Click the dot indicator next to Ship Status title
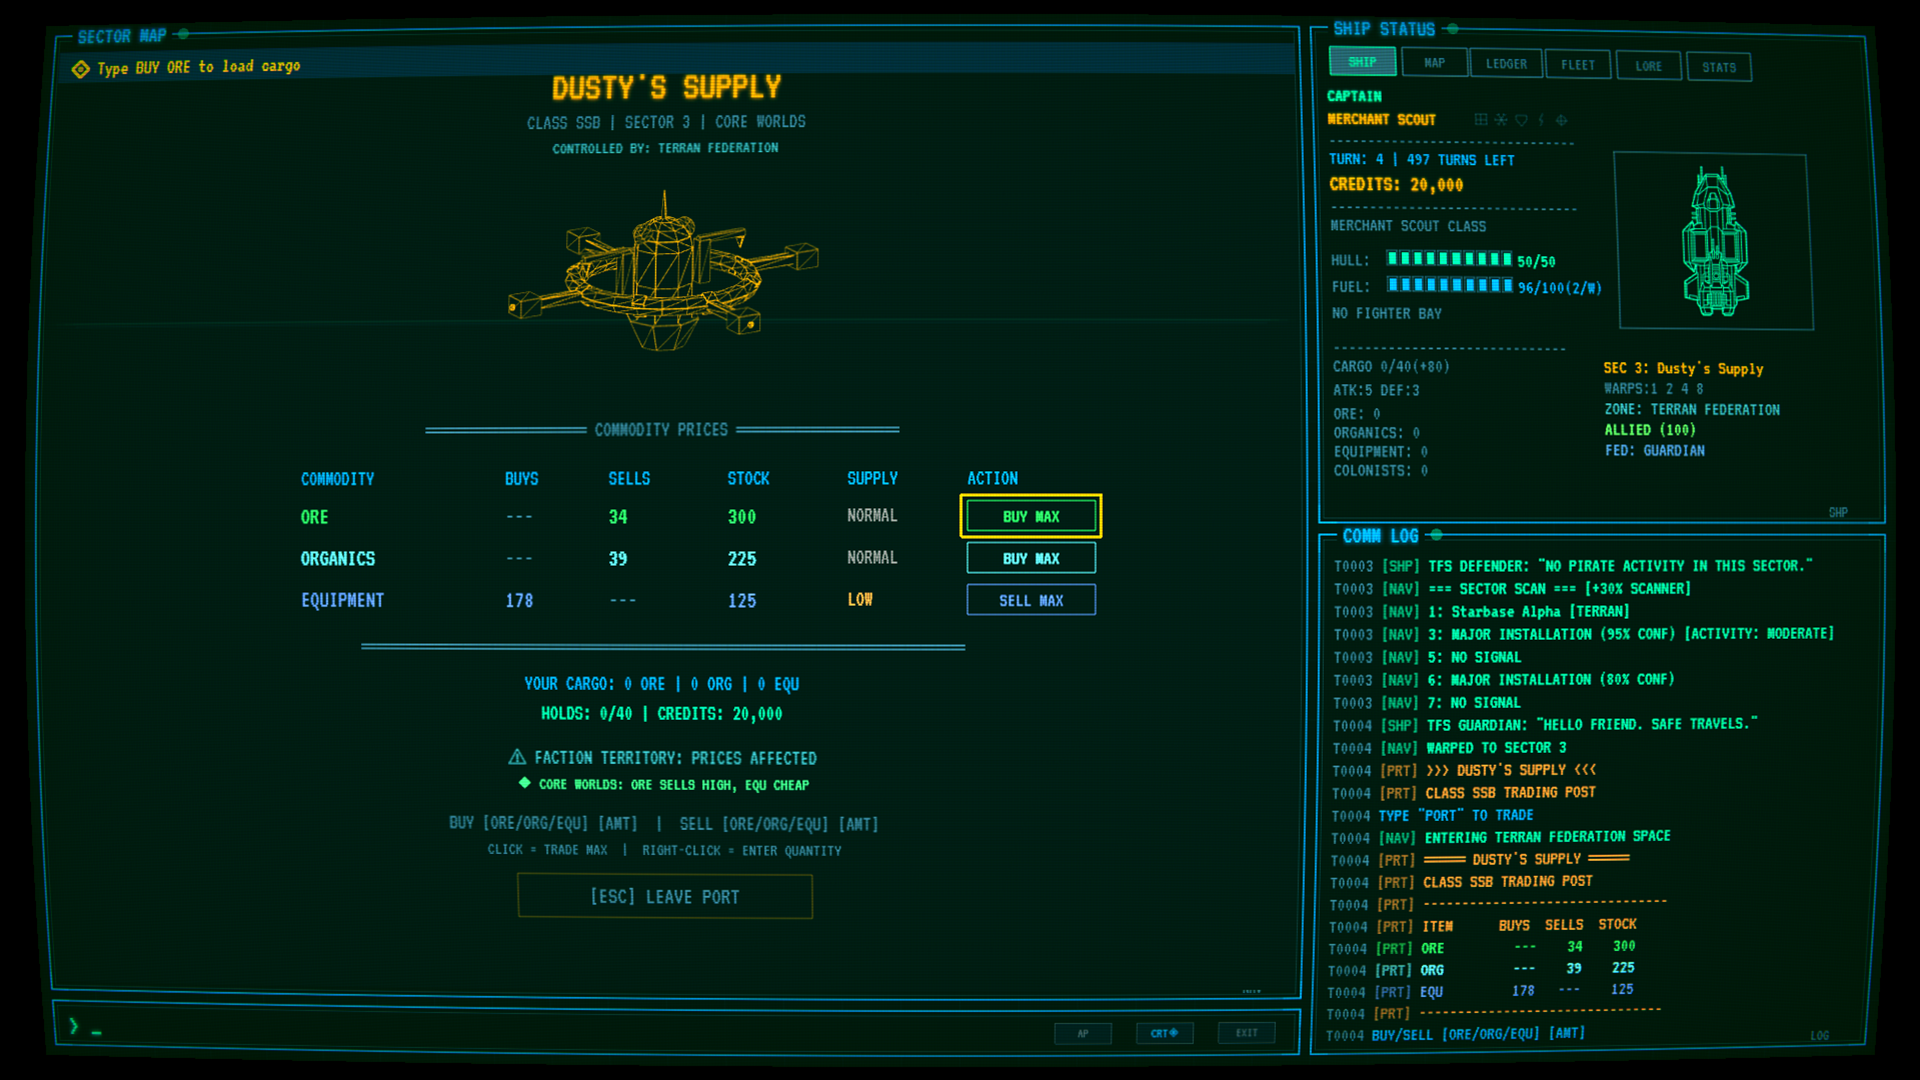This screenshot has height=1080, width=1920. [x=1453, y=29]
